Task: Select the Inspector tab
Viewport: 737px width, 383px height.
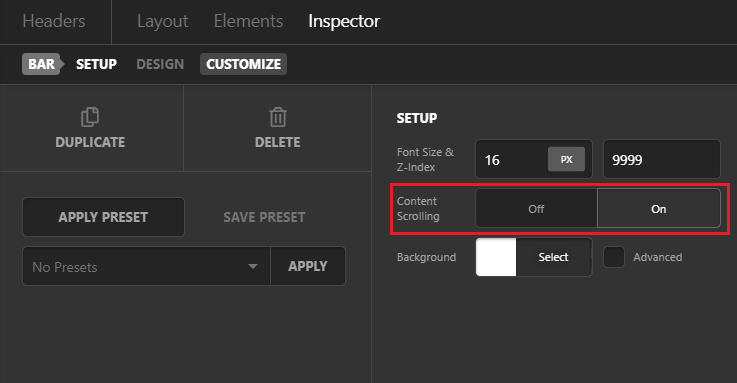Action: (344, 21)
